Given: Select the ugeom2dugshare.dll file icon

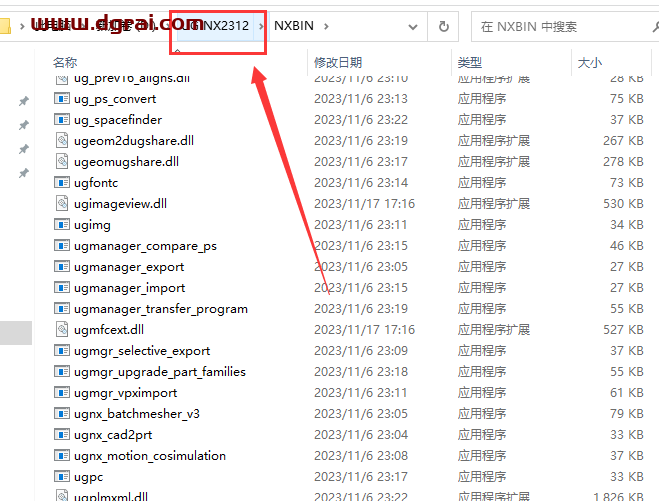Looking at the screenshot, I should click(x=62, y=140).
